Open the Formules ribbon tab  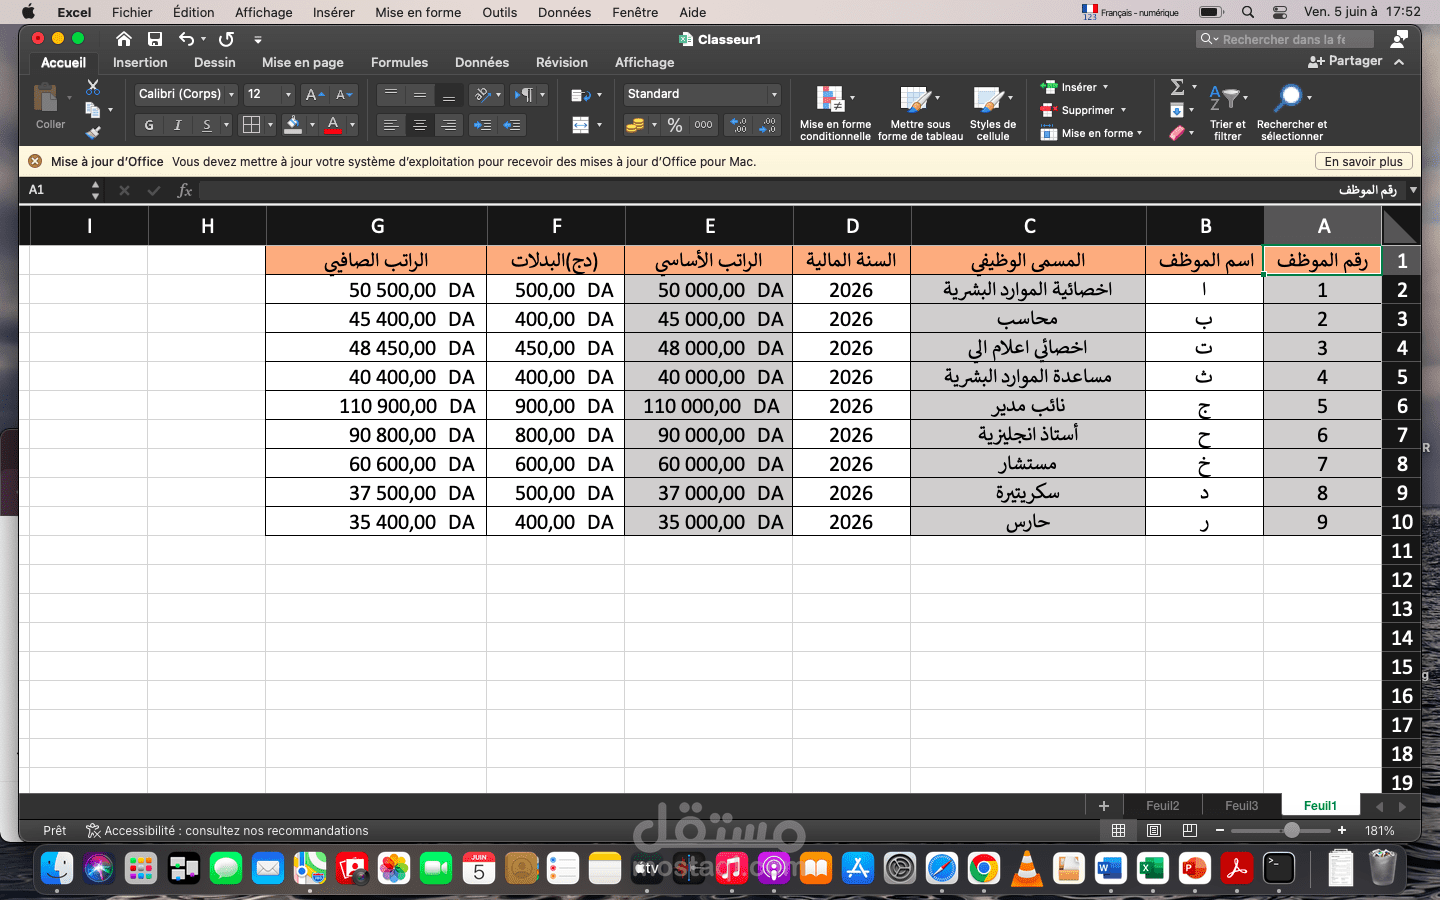pos(399,62)
